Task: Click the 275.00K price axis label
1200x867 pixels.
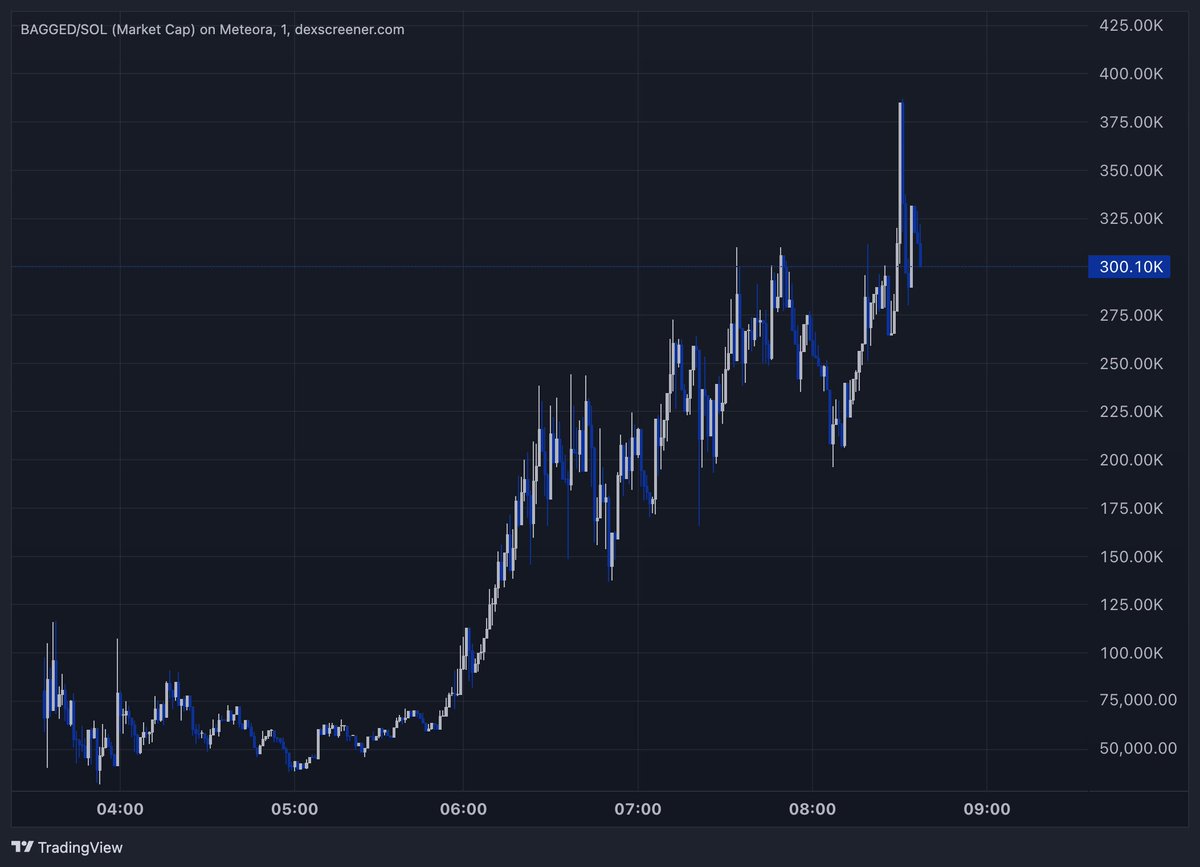Action: click(1132, 315)
